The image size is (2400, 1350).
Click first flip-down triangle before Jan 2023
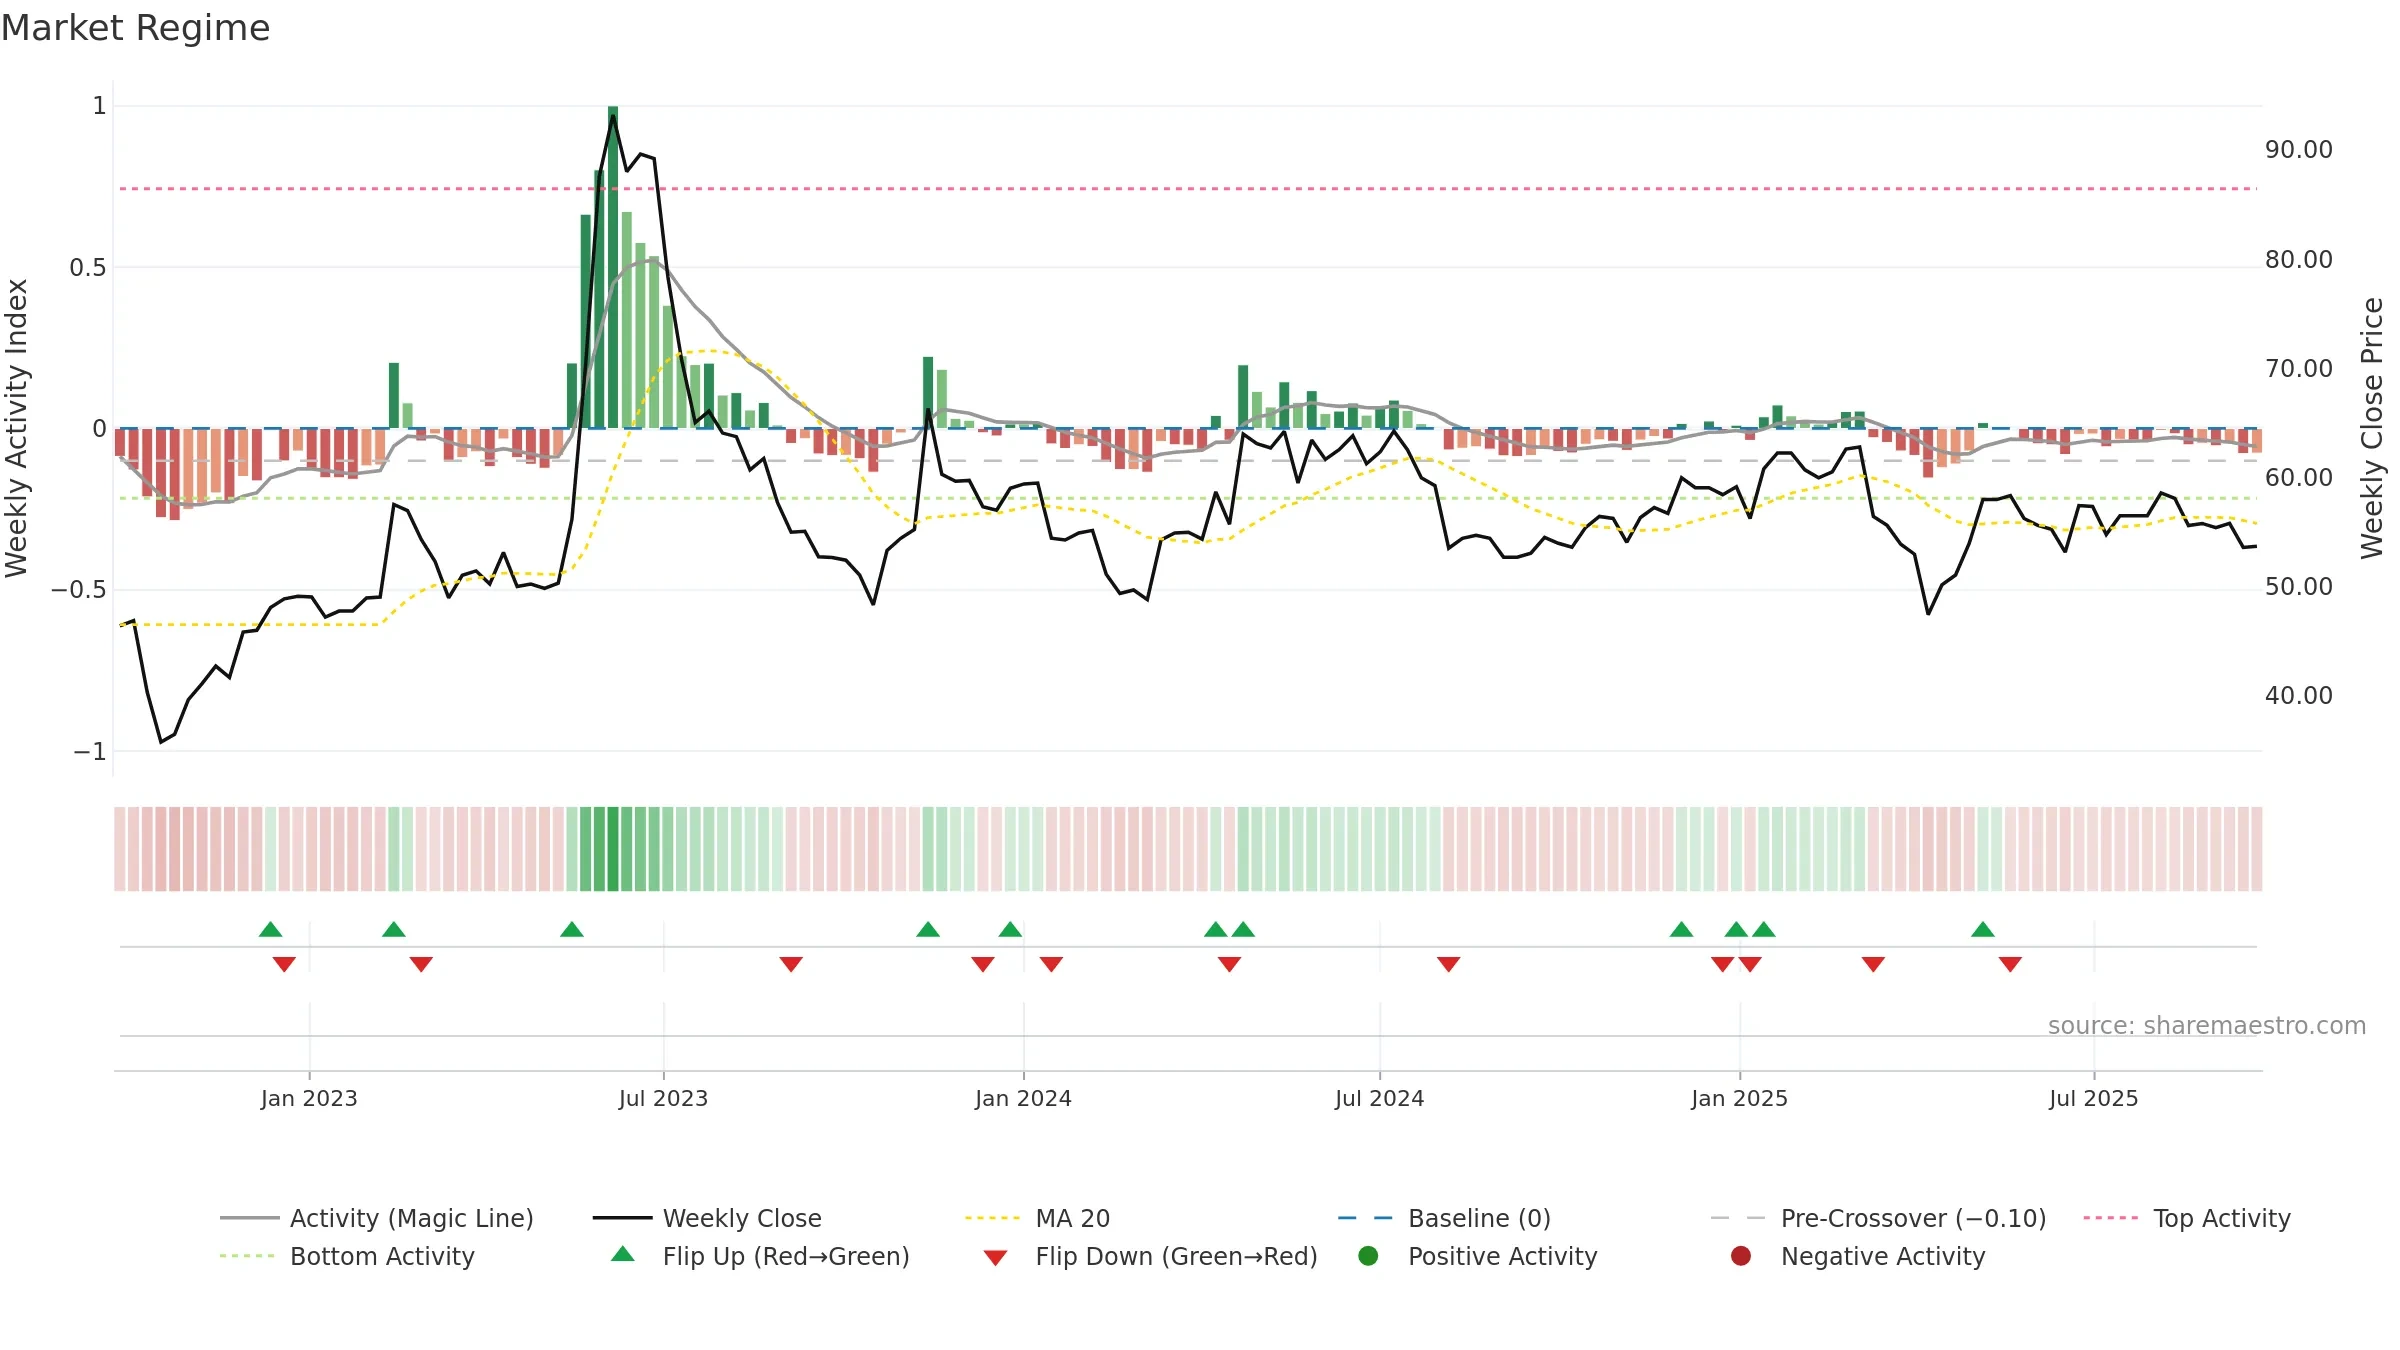[x=284, y=964]
